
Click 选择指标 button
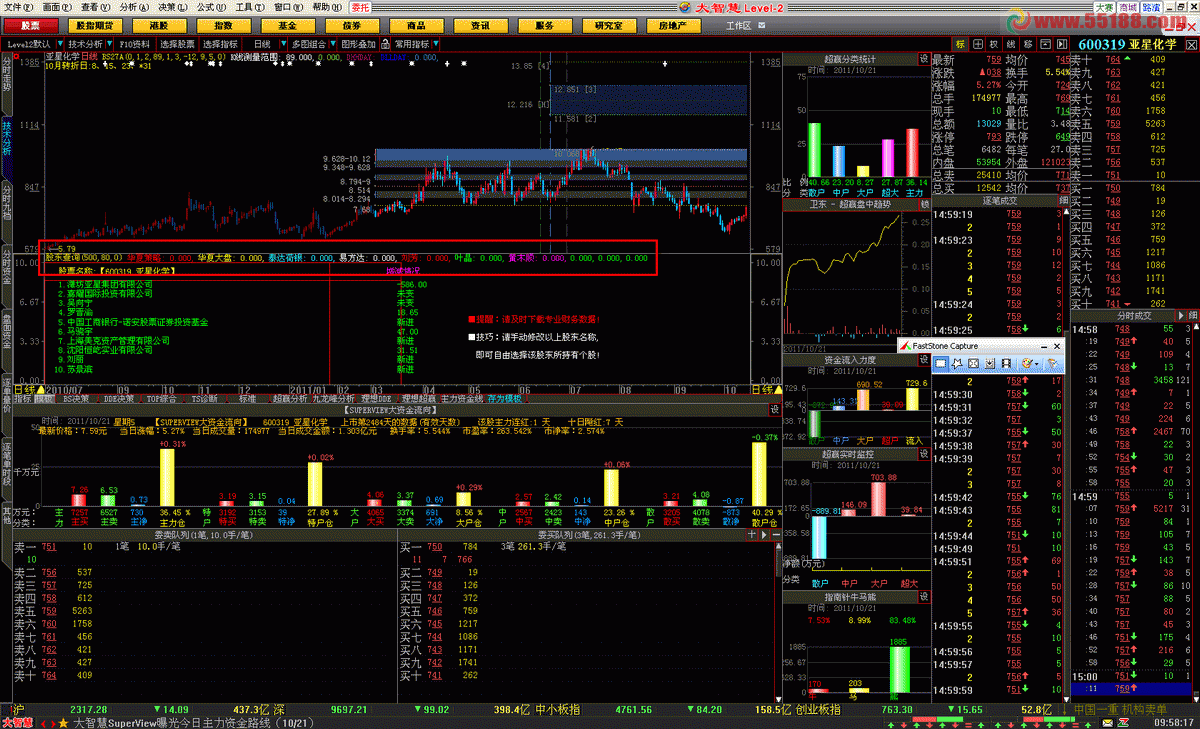220,44
